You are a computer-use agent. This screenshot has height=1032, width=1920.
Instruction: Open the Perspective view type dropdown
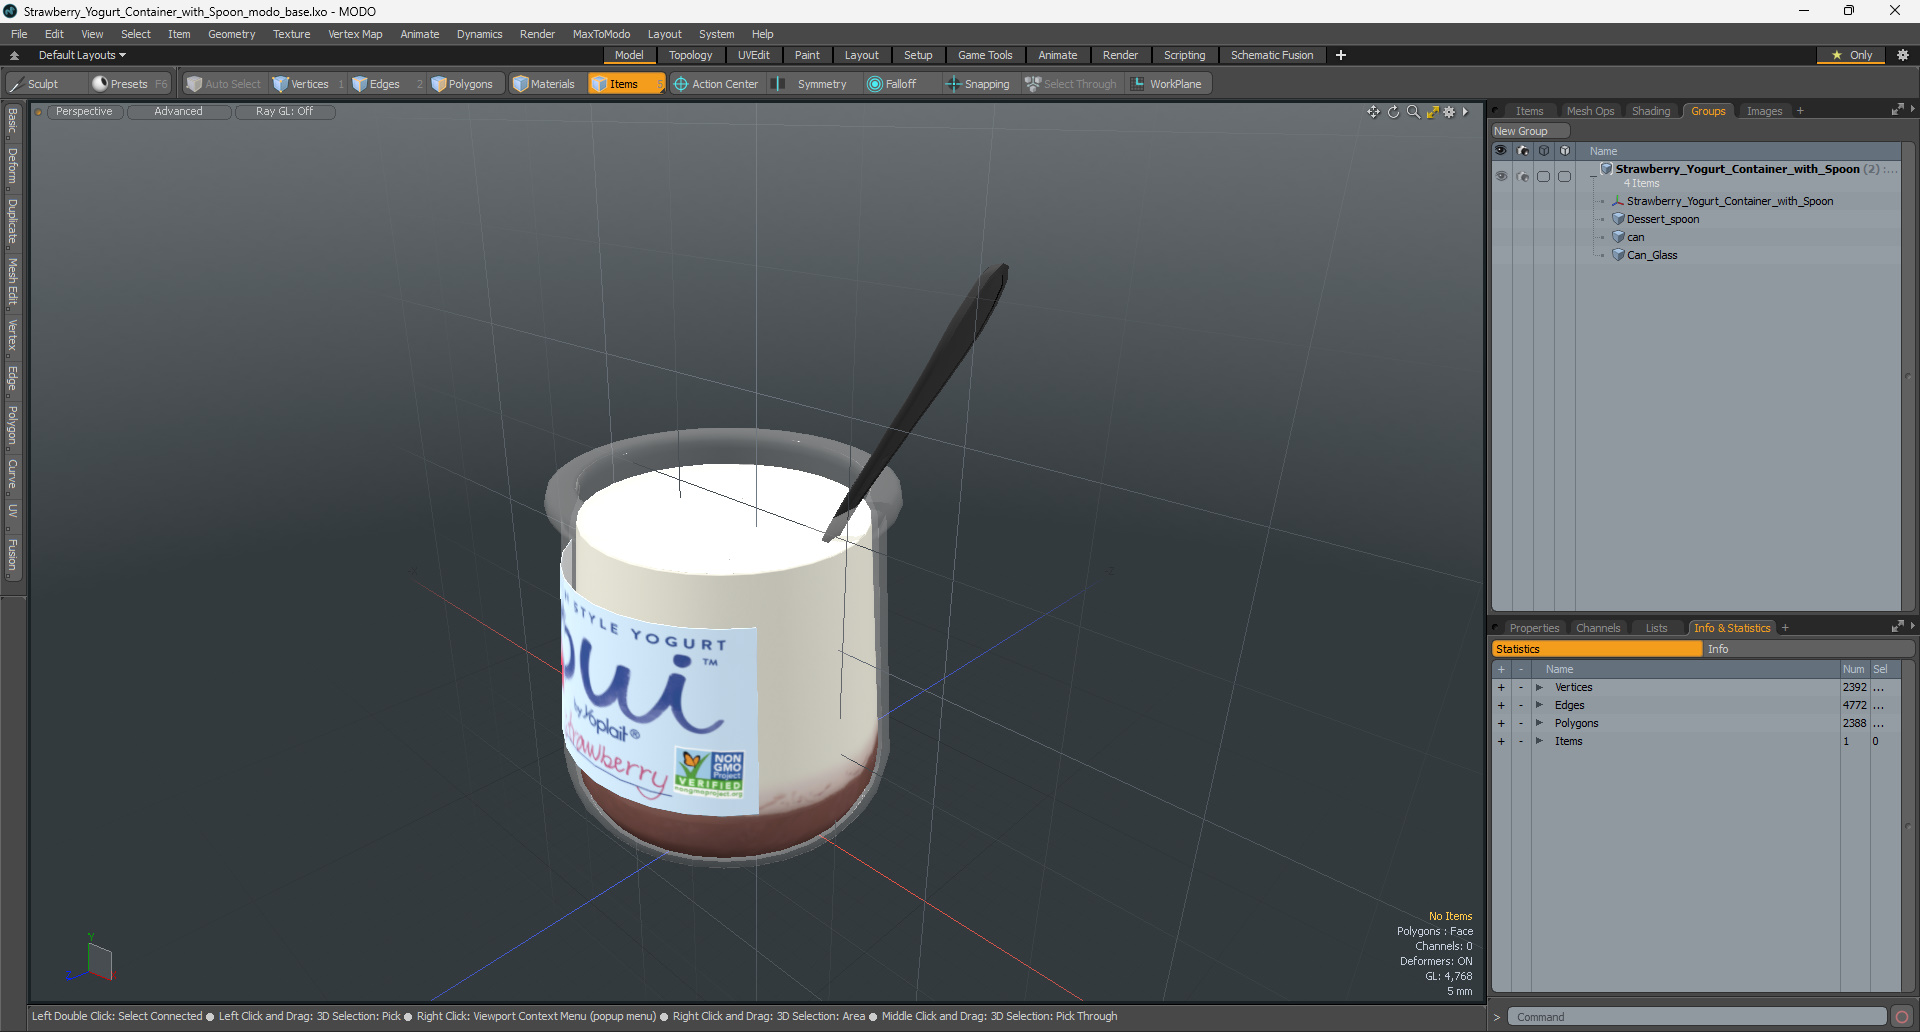click(84, 112)
